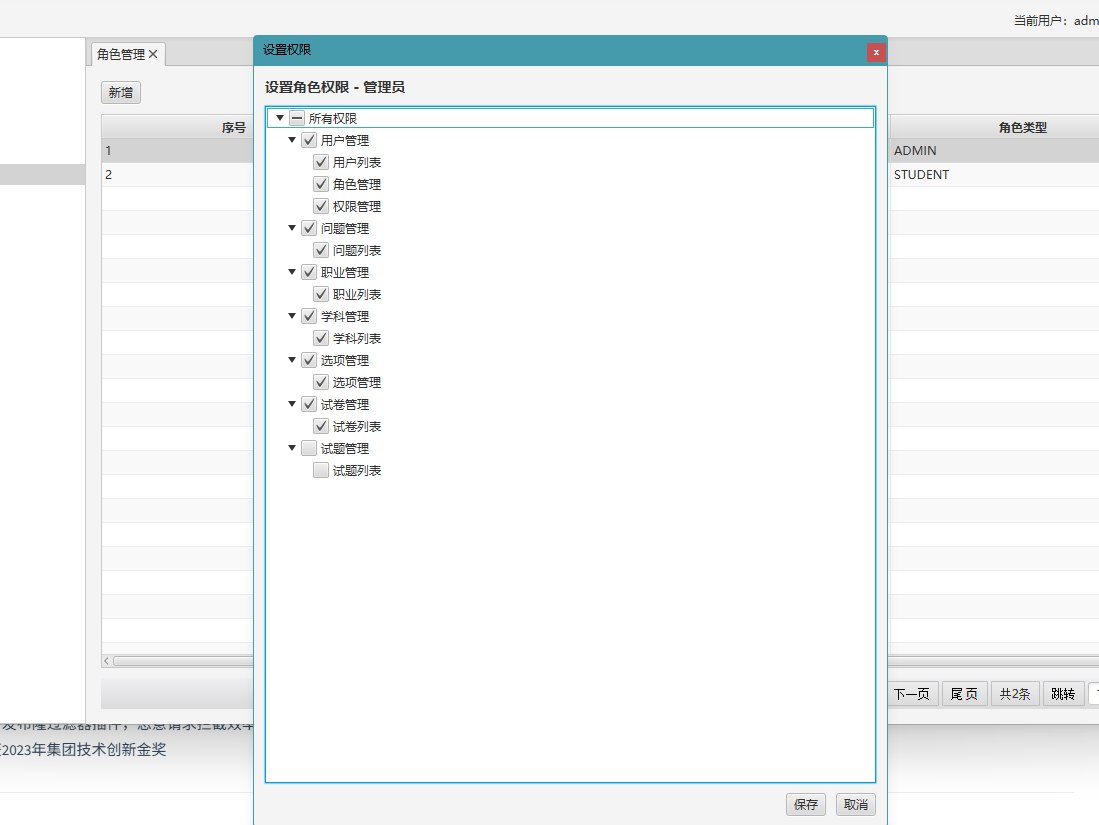Collapse the 所有权限 root tree node
1099x825 pixels.
[x=280, y=118]
